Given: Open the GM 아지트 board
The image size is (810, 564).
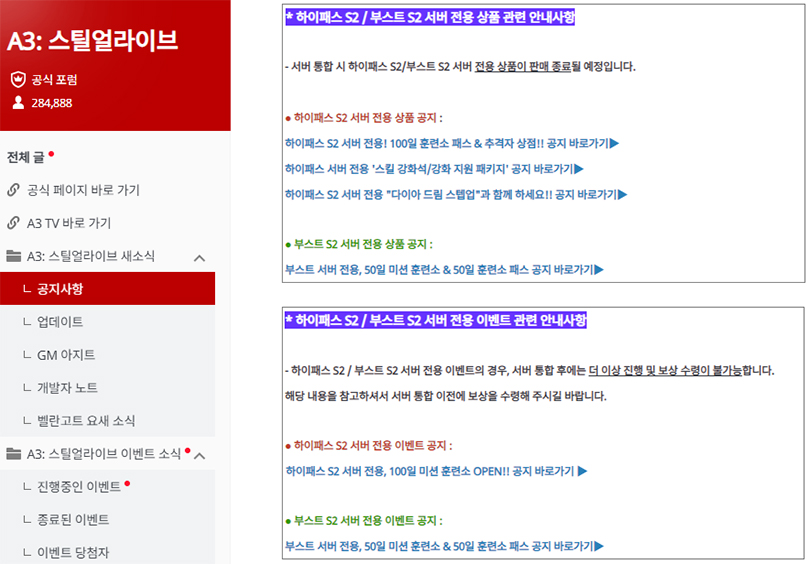Looking at the screenshot, I should 66,355.
